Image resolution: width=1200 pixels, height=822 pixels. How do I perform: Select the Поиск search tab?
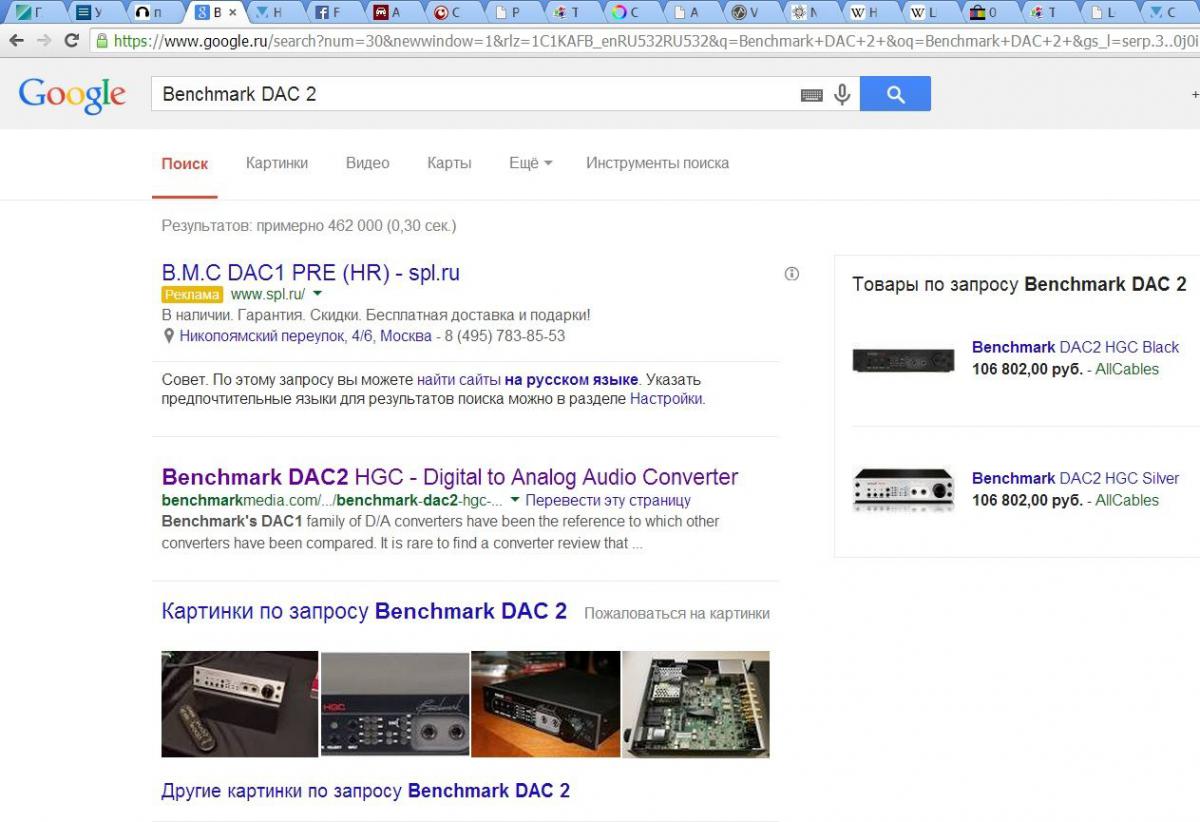coord(185,164)
